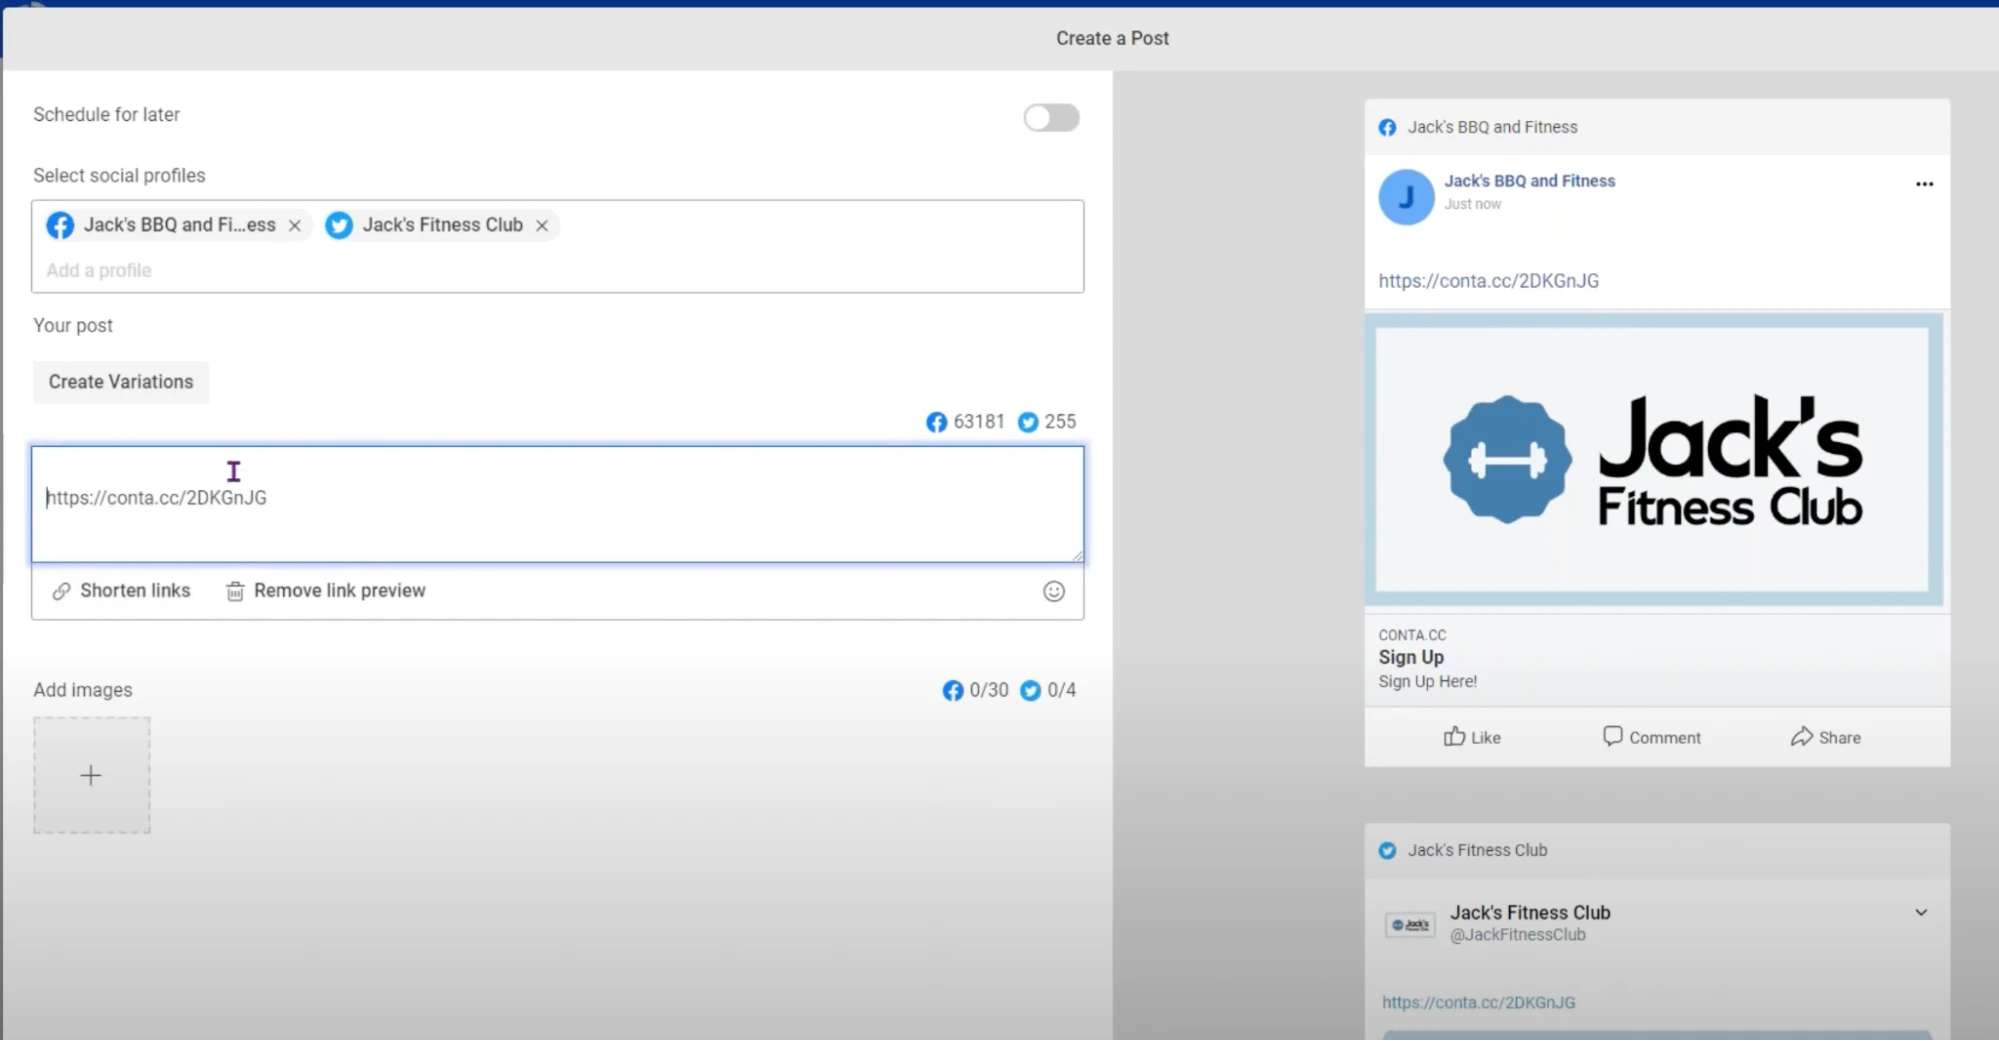Click Remove link preview trash icon
Image resolution: width=1999 pixels, height=1041 pixels.
point(235,592)
